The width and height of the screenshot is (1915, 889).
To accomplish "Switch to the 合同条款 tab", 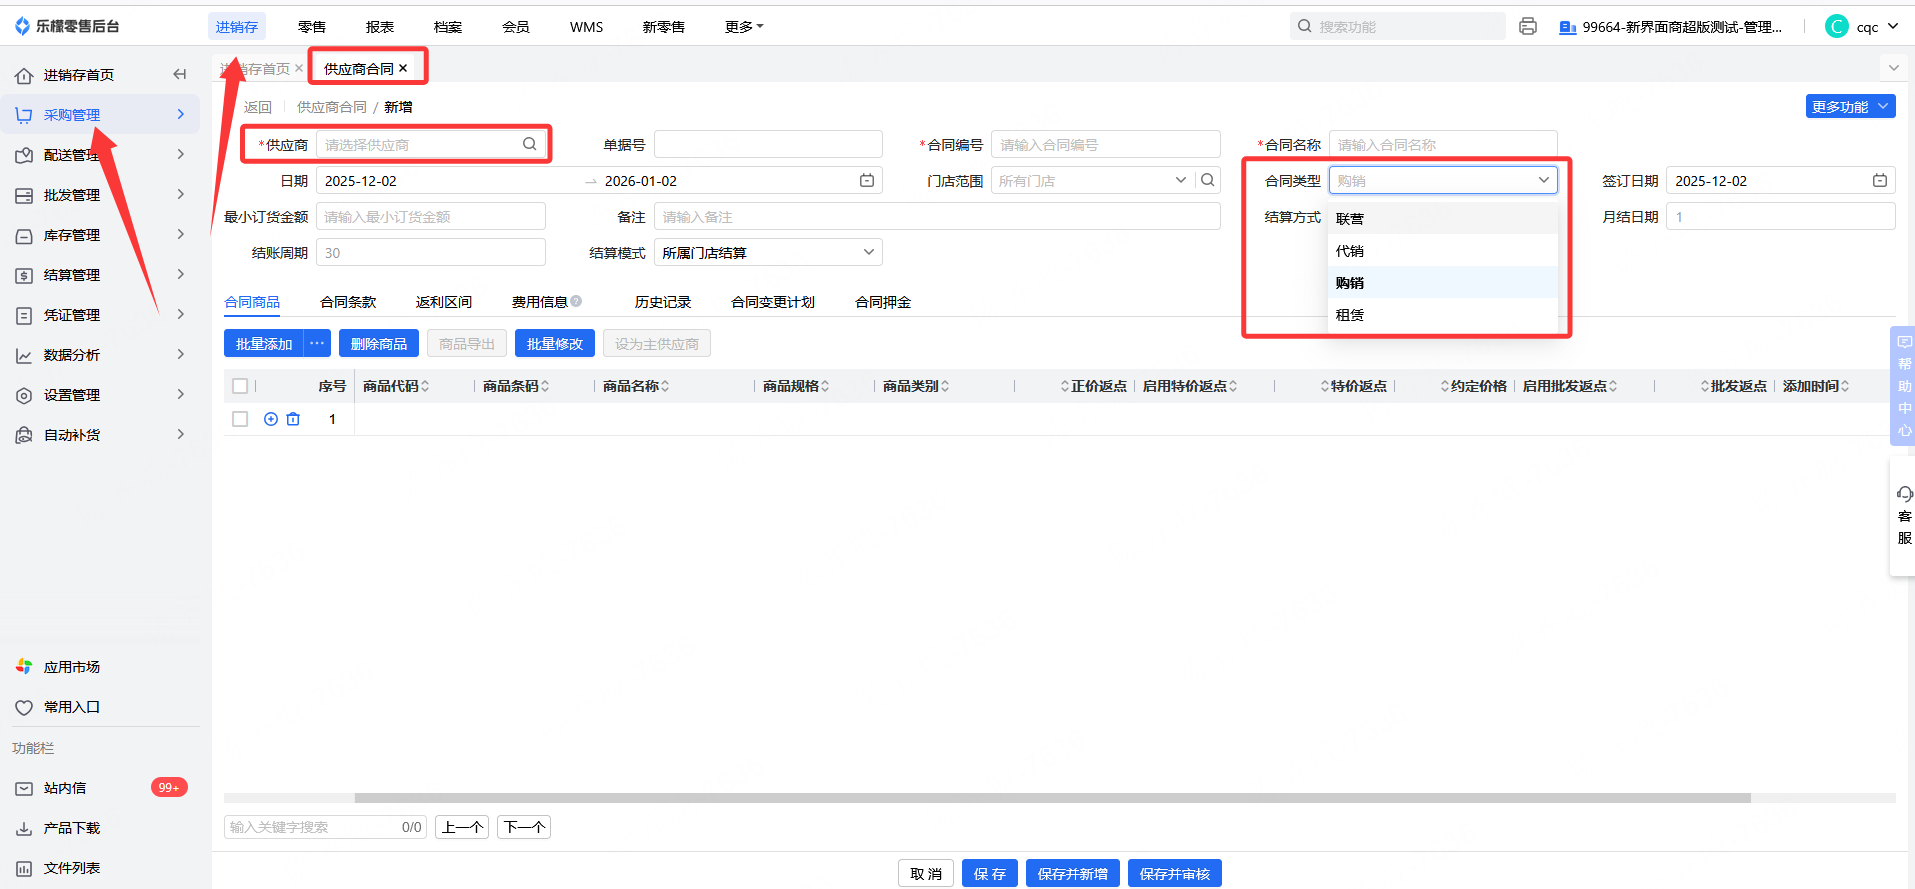I will coord(348,302).
